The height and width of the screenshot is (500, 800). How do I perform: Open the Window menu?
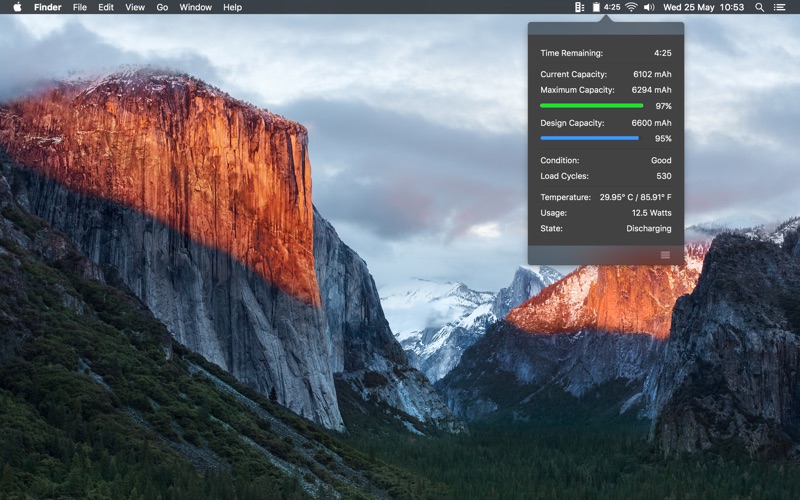(195, 7)
